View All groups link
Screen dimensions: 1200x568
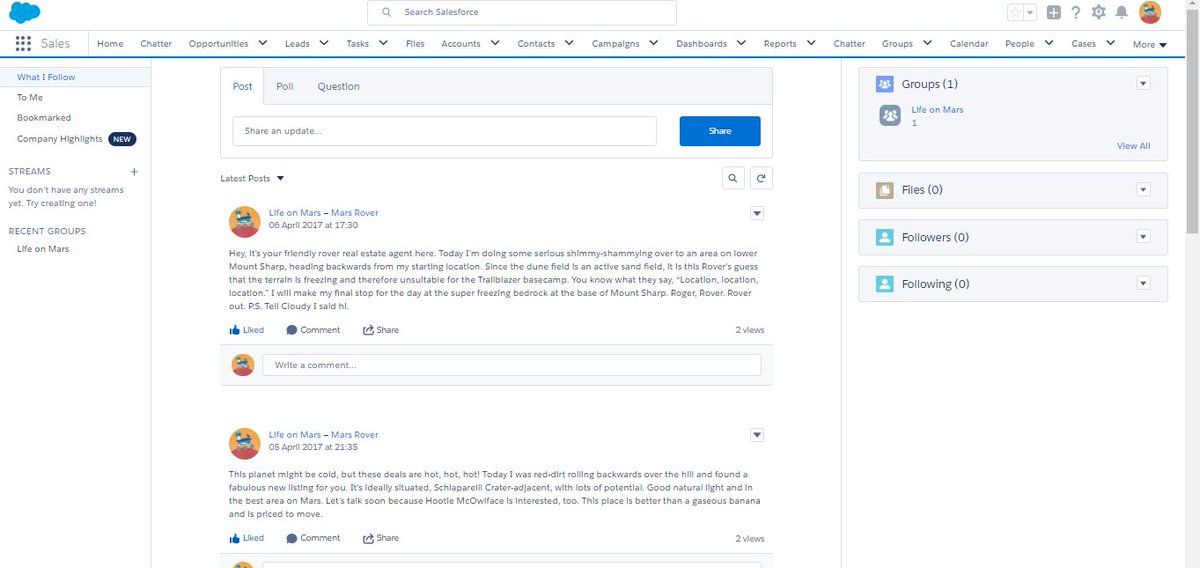(1133, 146)
